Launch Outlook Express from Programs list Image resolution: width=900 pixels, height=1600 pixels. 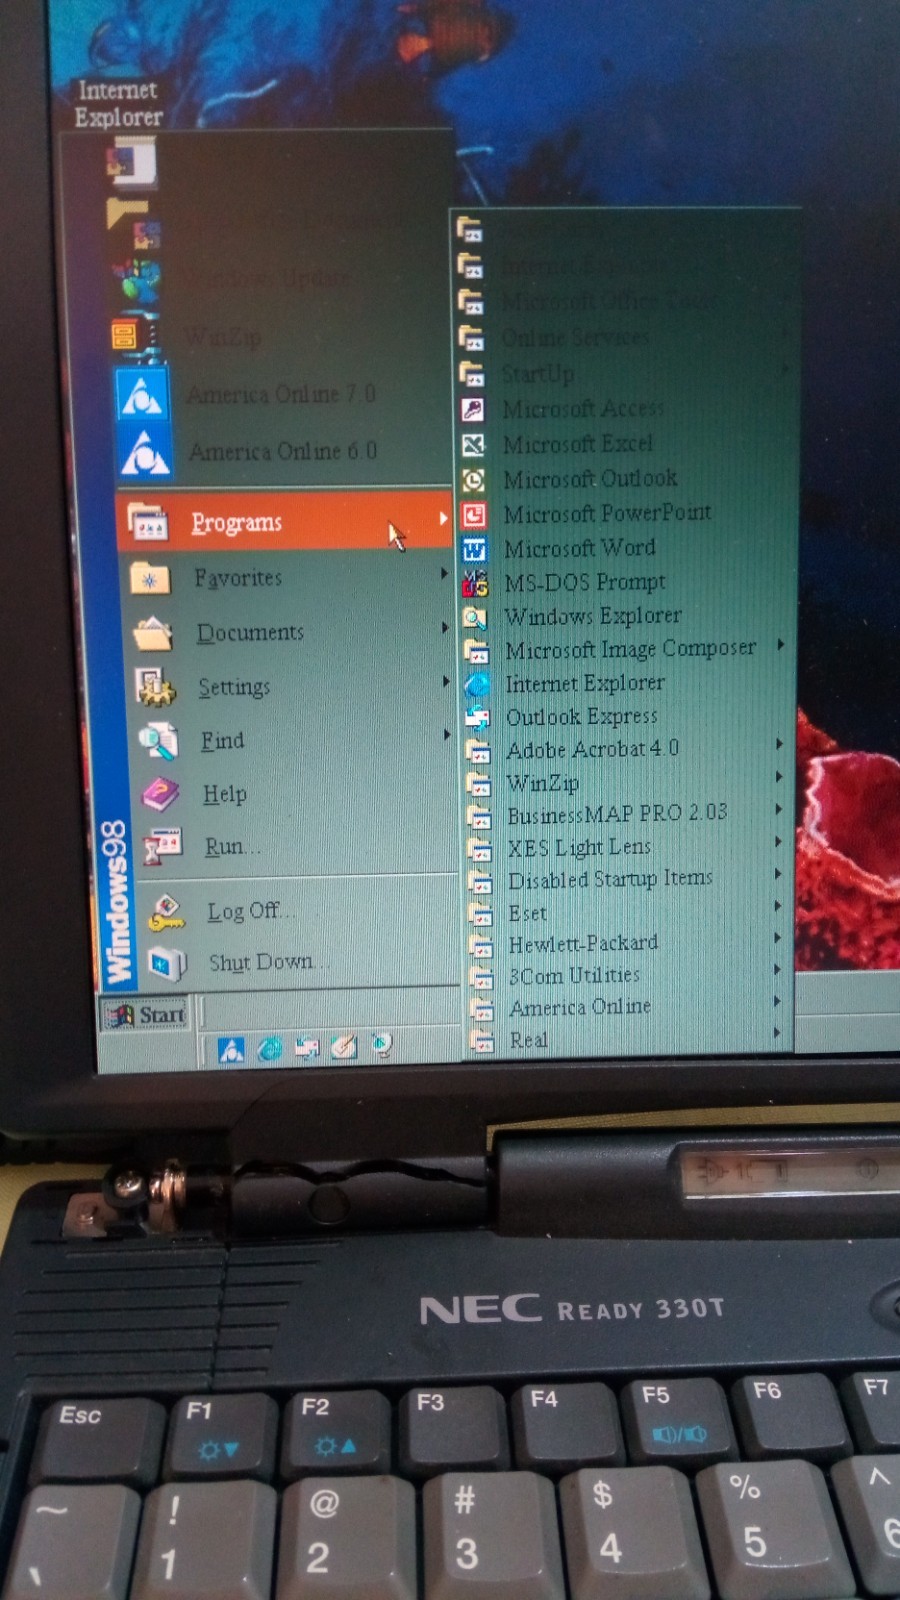627,716
